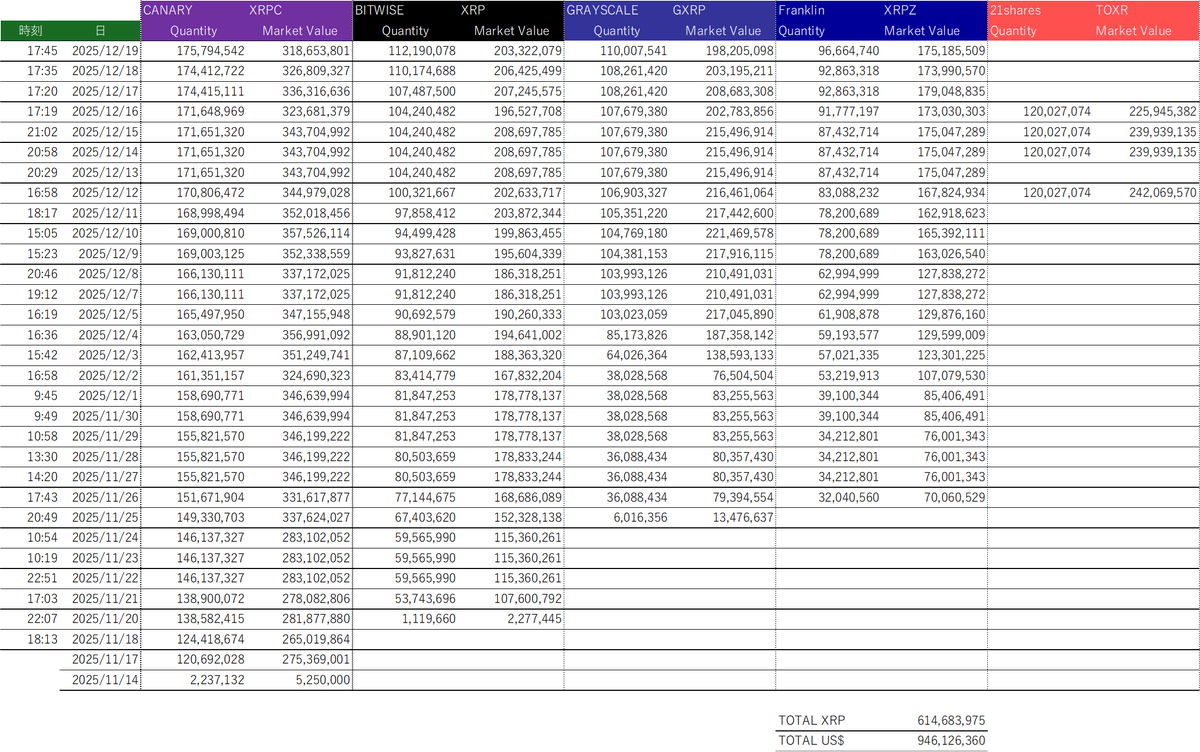The image size is (1200, 752).
Task: Click the GXRP ticker header
Action: [689, 10]
